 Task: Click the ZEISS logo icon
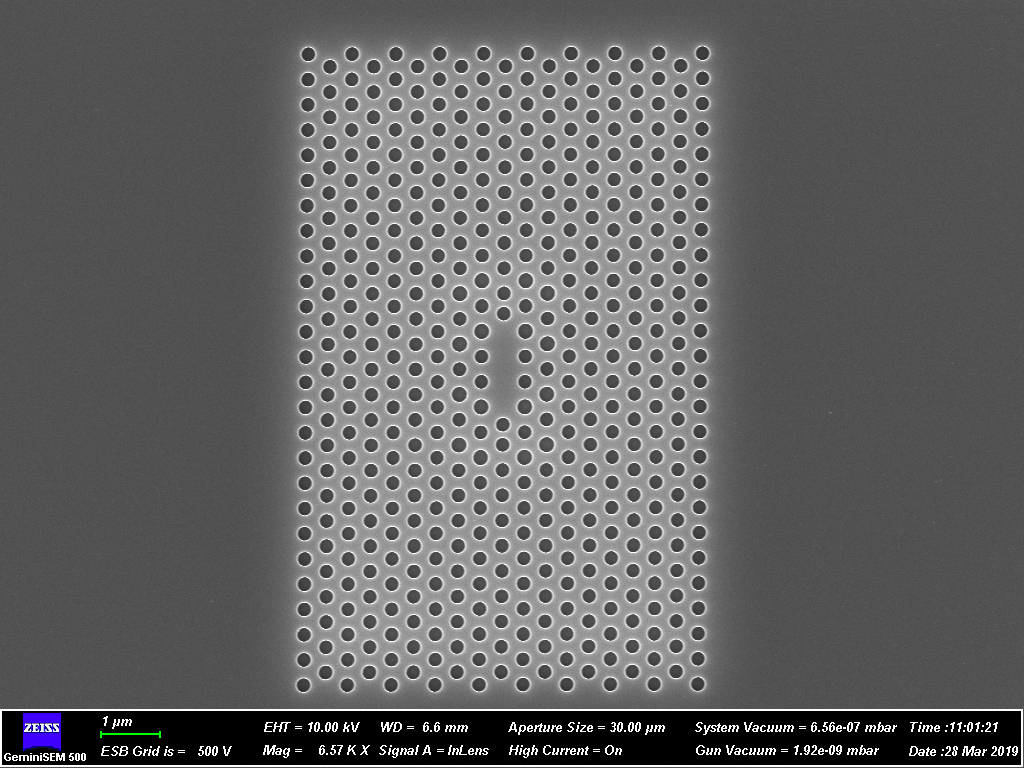click(x=42, y=731)
